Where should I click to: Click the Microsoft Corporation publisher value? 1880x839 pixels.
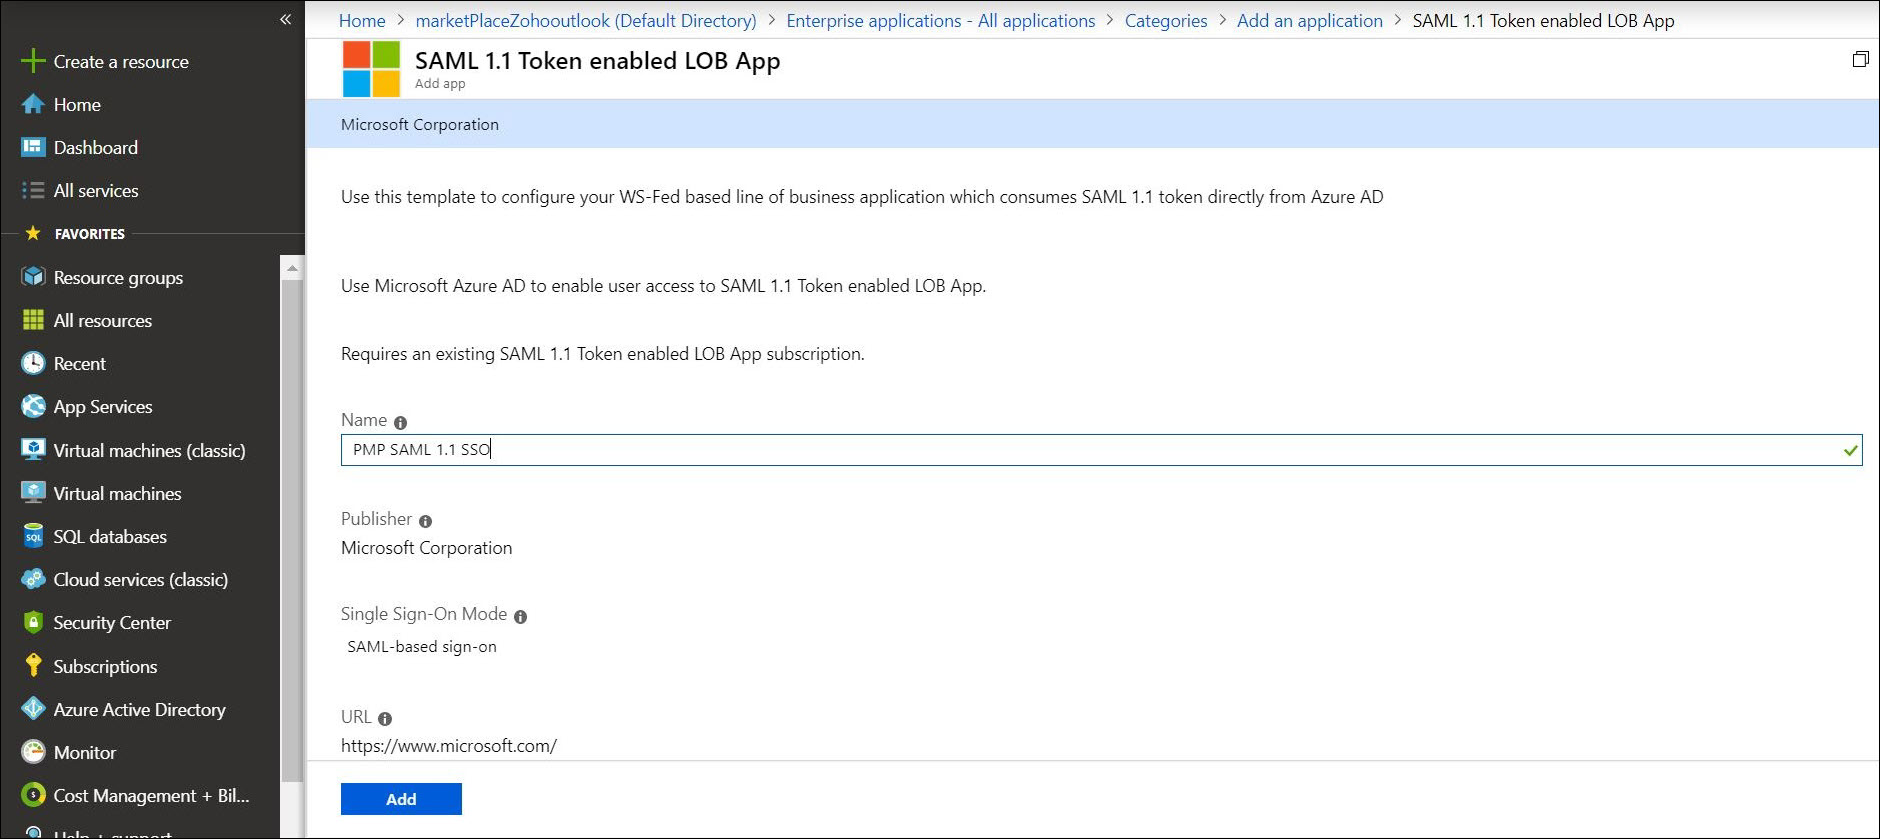pos(427,548)
